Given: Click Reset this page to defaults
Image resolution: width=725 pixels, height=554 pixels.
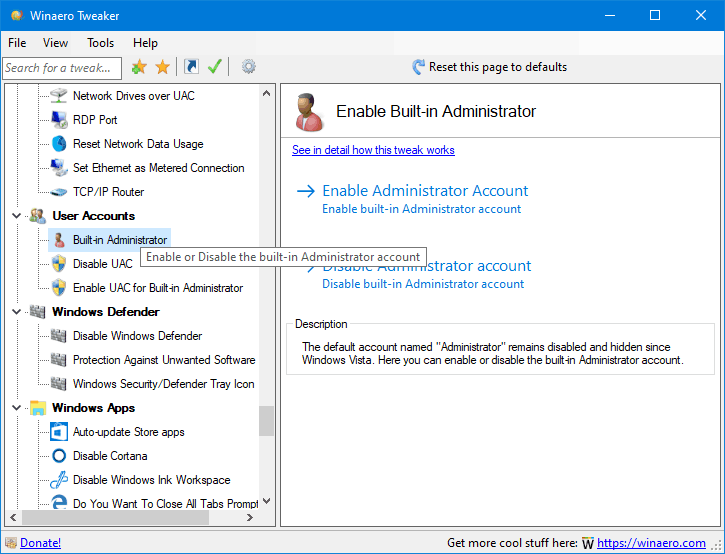Looking at the screenshot, I should [497, 67].
